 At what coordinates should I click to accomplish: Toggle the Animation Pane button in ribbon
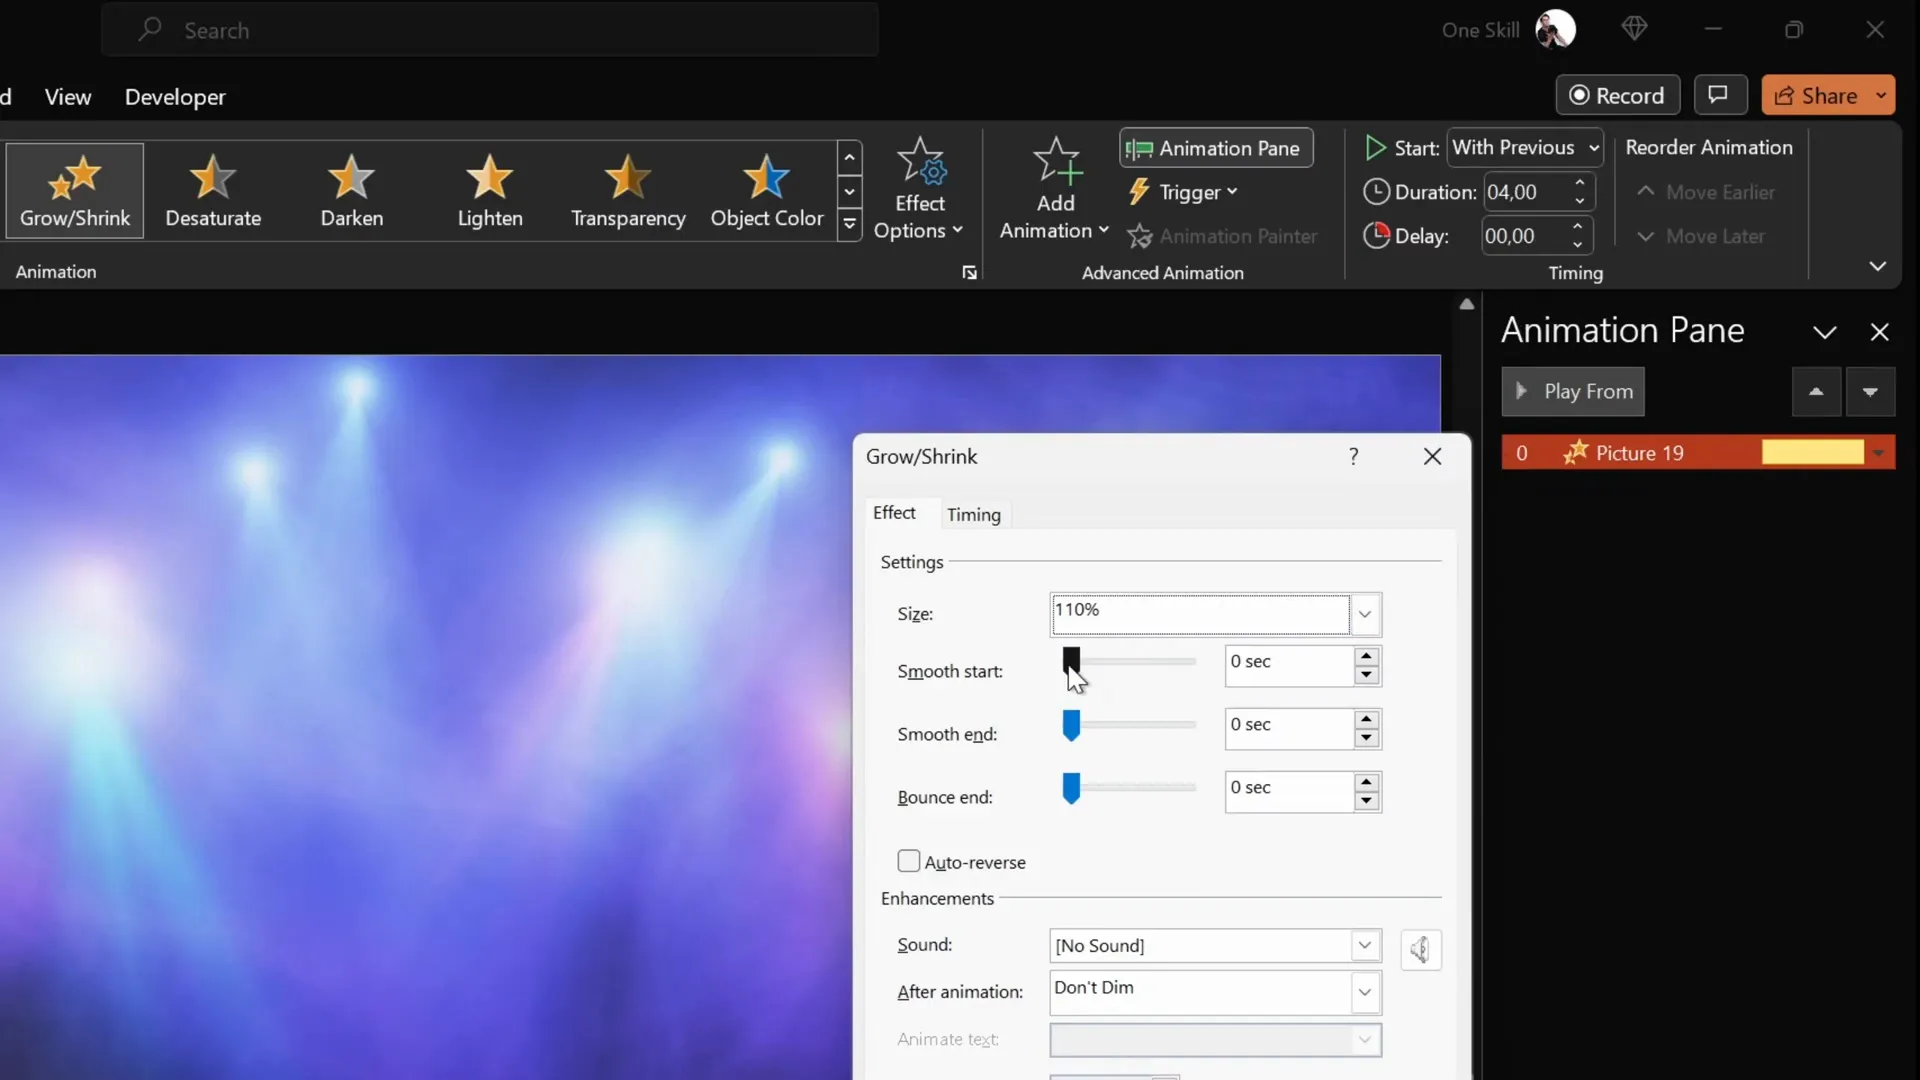tap(1216, 148)
